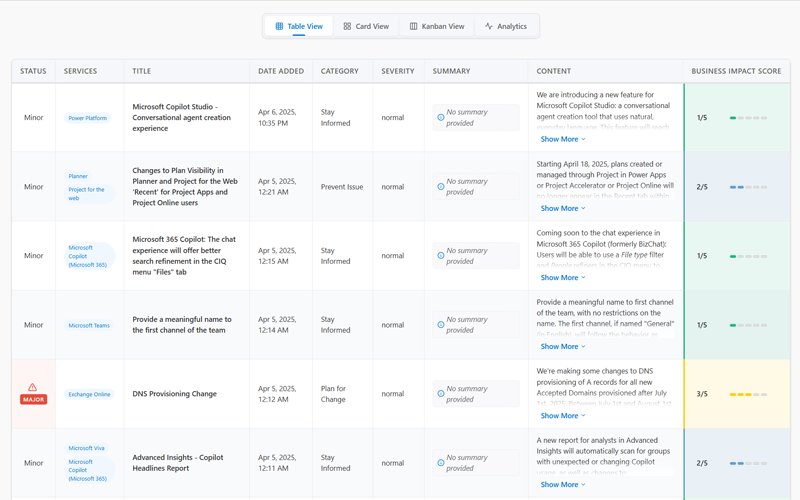
Task: Click the Analytics chart line icon
Action: tap(489, 26)
